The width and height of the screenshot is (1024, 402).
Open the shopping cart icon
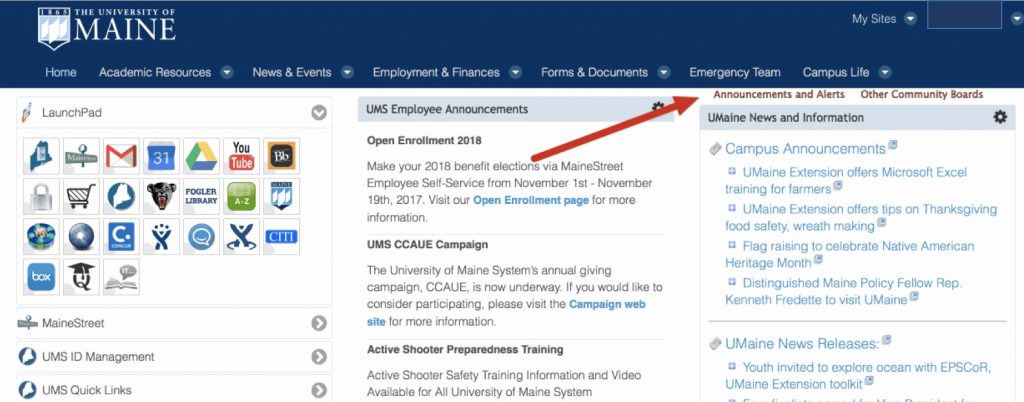pos(81,196)
